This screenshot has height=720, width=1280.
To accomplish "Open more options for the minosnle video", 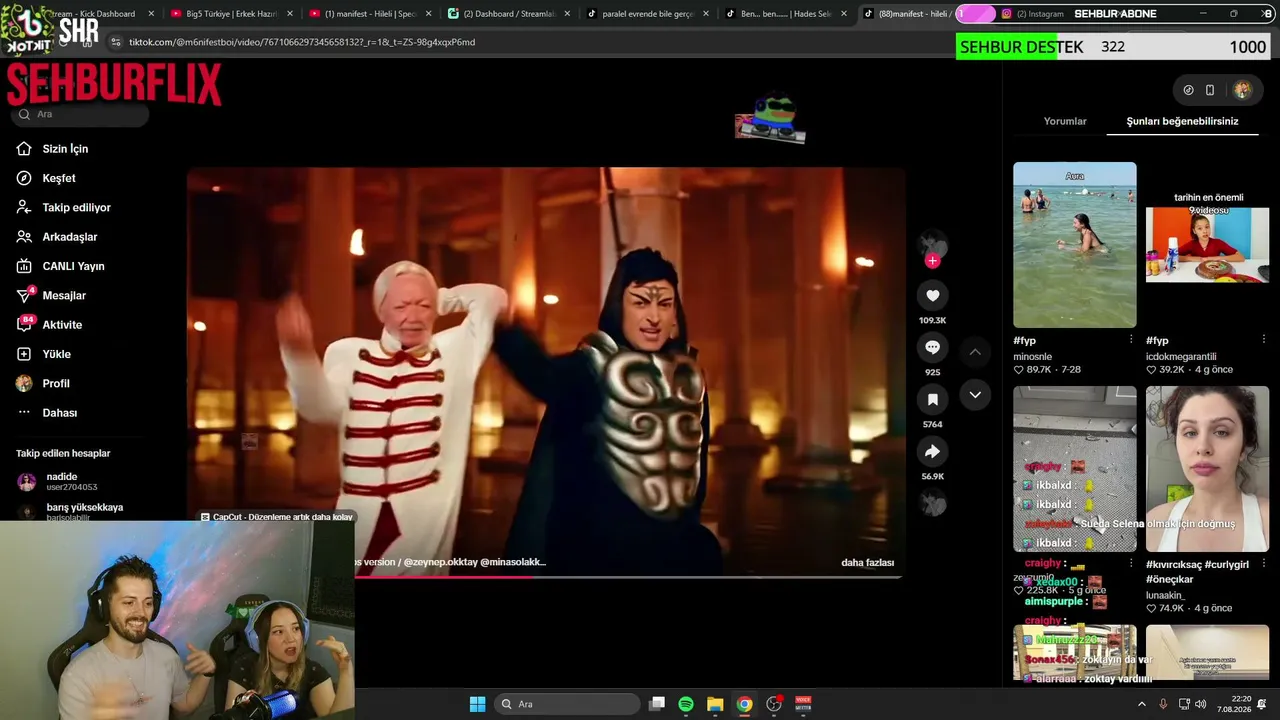I will pyautogui.click(x=1131, y=340).
